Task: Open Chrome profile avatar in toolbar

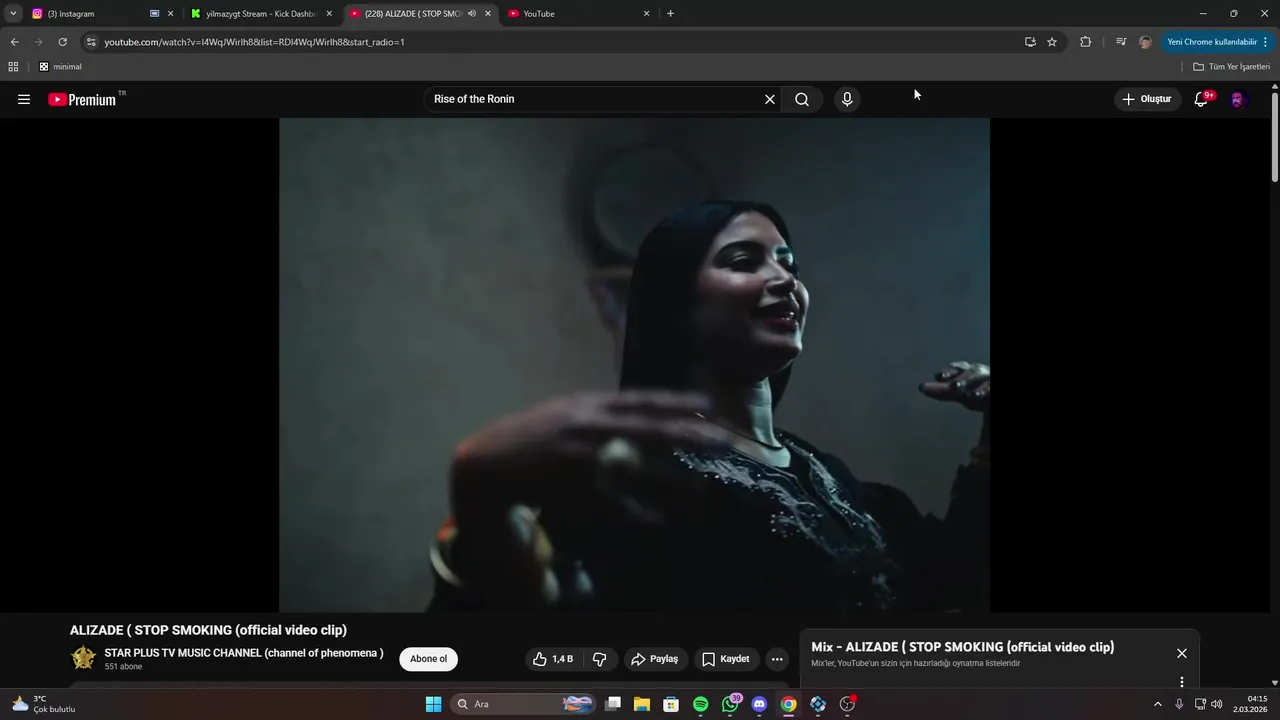Action: (1146, 42)
